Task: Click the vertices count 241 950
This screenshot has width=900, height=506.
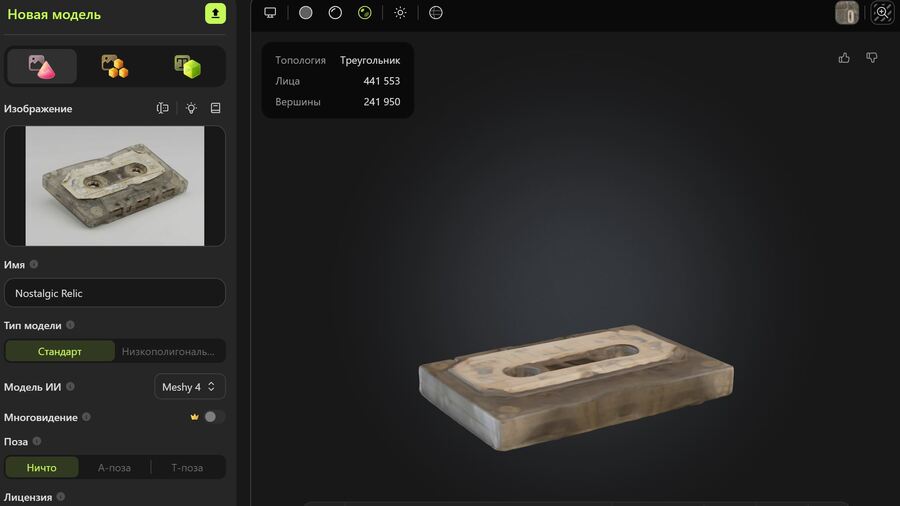Action: pos(382,102)
